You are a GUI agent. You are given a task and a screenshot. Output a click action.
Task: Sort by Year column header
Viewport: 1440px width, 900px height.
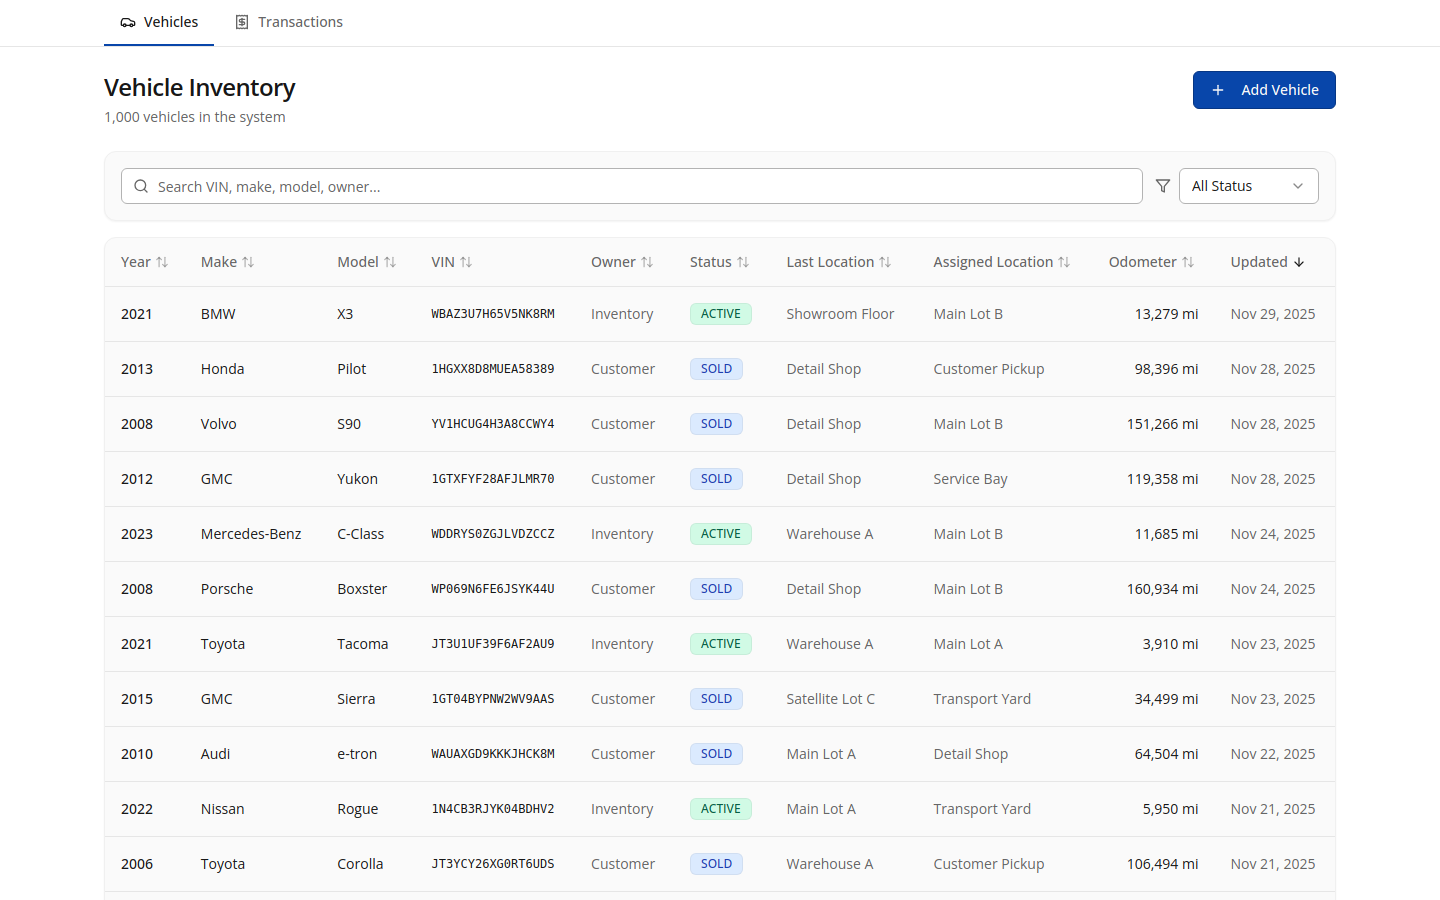pyautogui.click(x=145, y=262)
